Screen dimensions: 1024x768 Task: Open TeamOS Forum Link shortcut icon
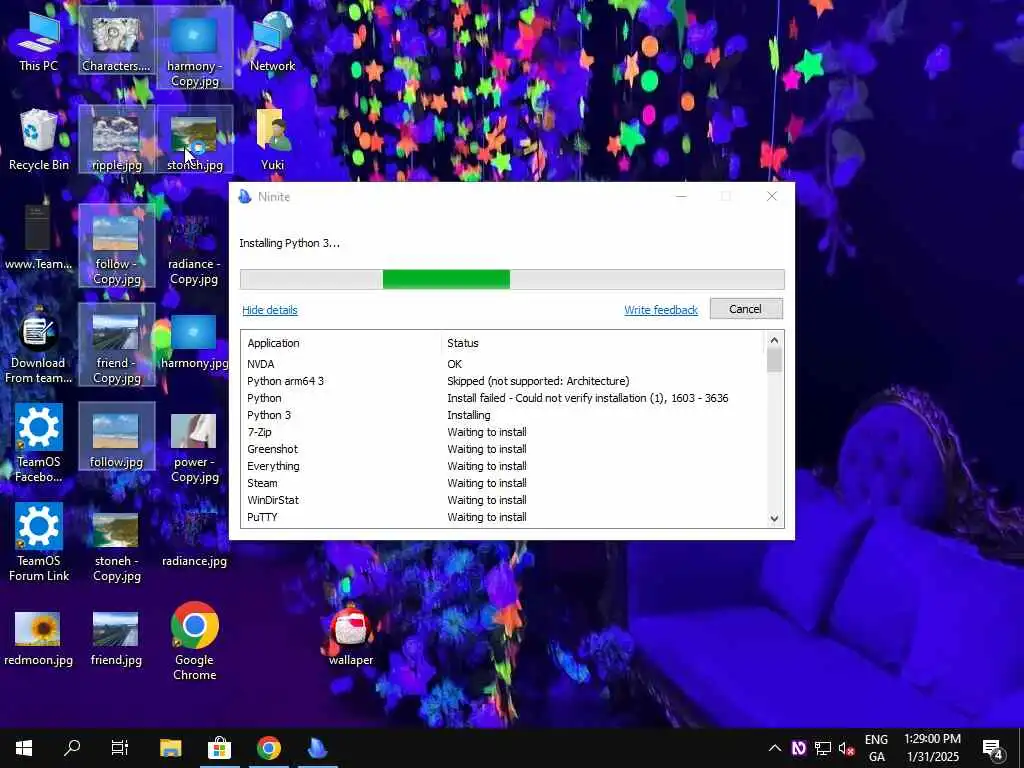39,542
